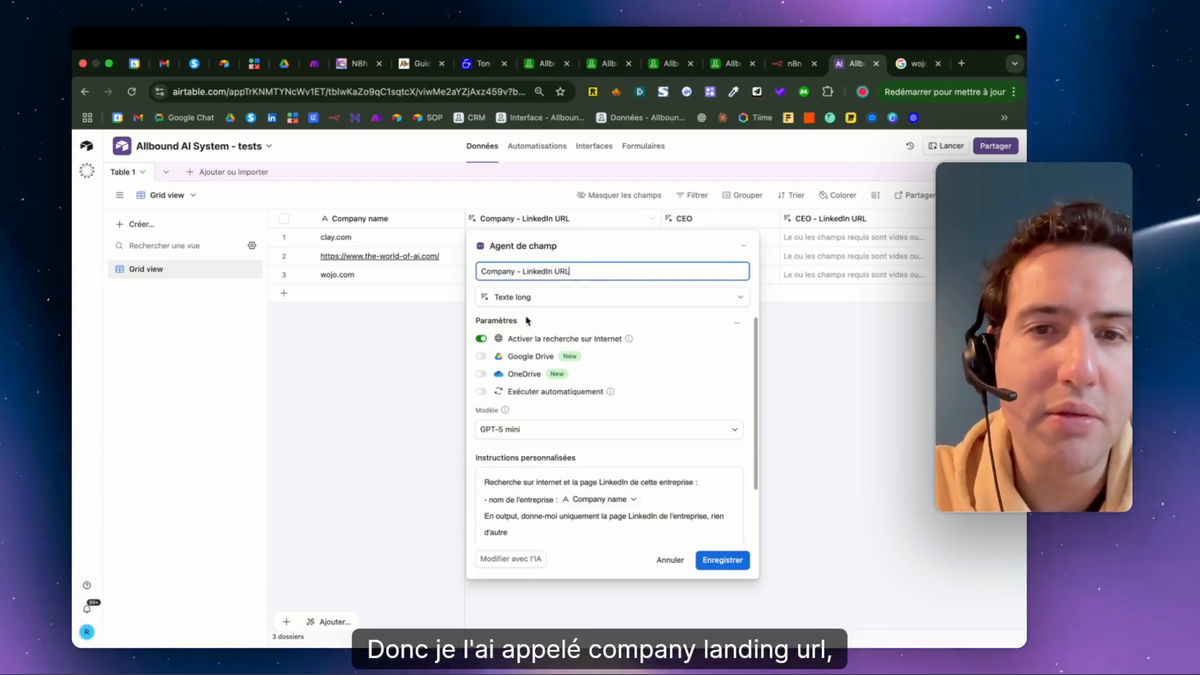
Task: Click the browser reload icon
Action: click(131, 92)
